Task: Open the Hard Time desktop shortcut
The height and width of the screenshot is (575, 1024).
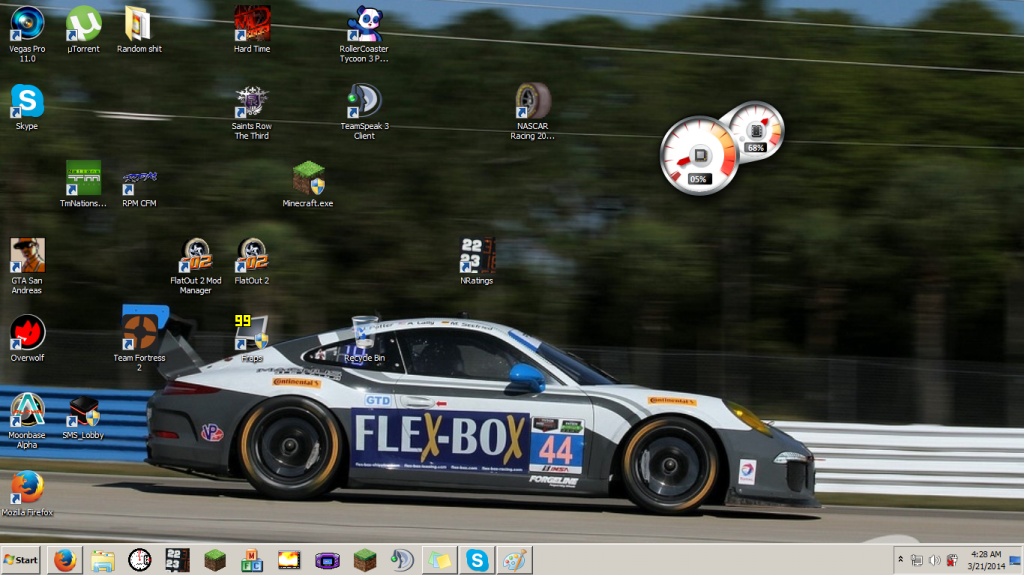Action: (x=251, y=29)
